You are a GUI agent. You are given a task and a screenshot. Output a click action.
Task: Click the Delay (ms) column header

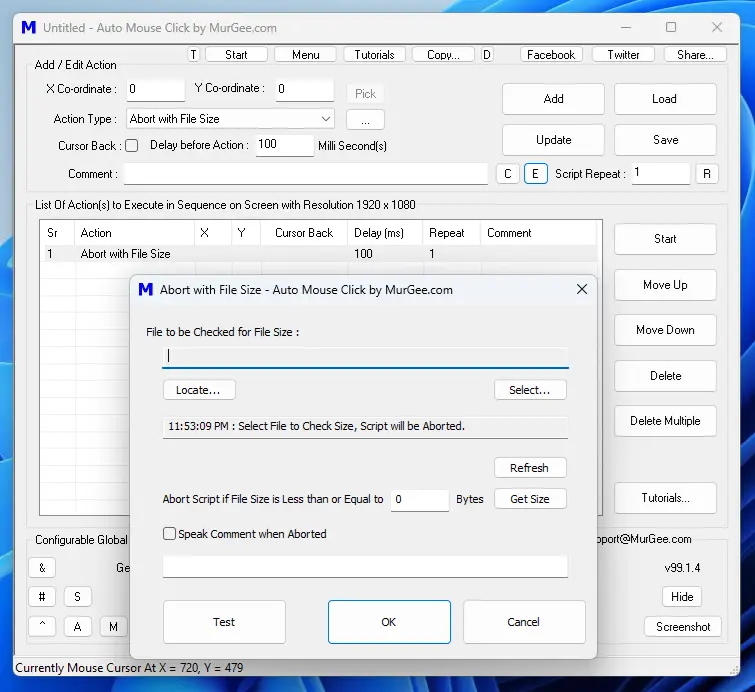click(x=385, y=233)
